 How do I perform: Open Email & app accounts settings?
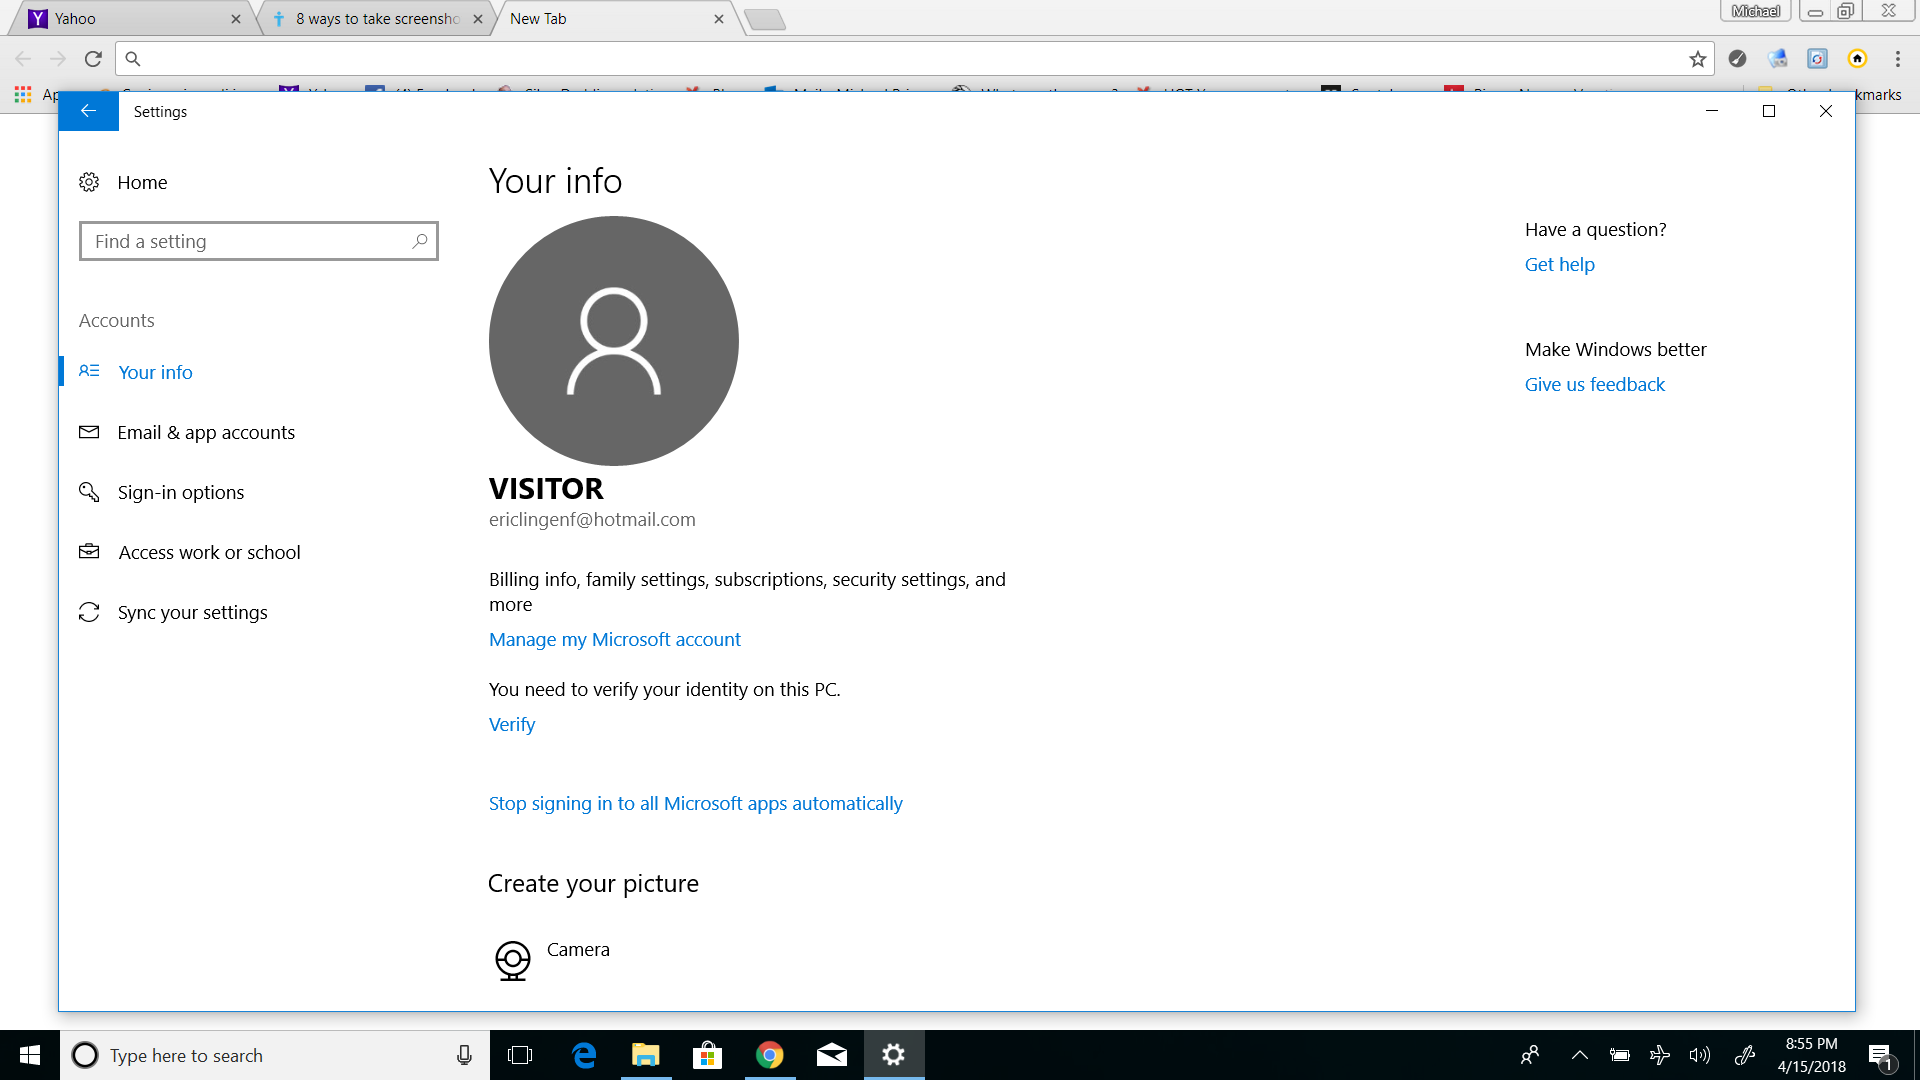pyautogui.click(x=206, y=432)
